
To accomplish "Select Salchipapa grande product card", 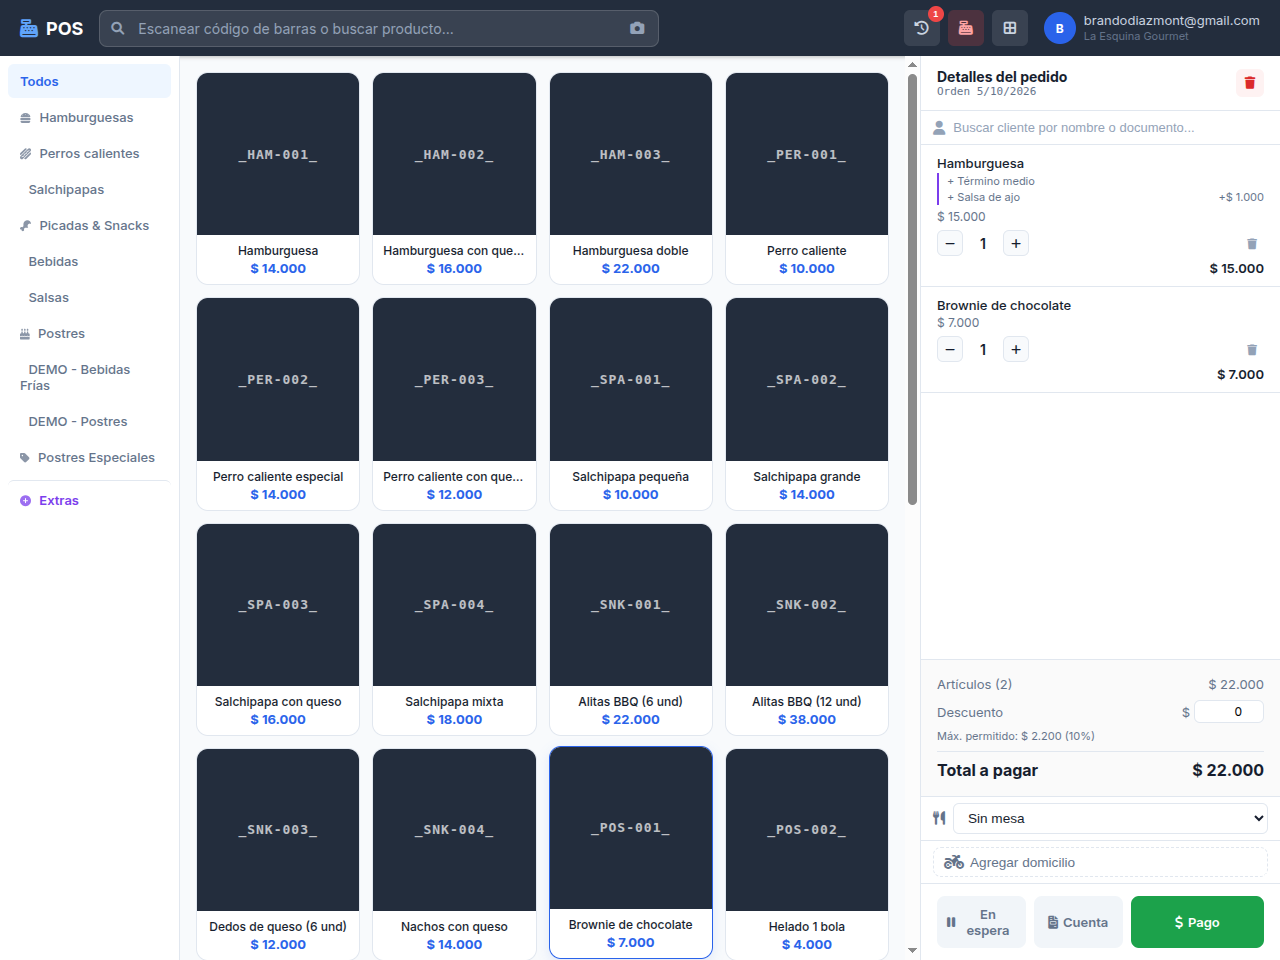I will coord(807,404).
